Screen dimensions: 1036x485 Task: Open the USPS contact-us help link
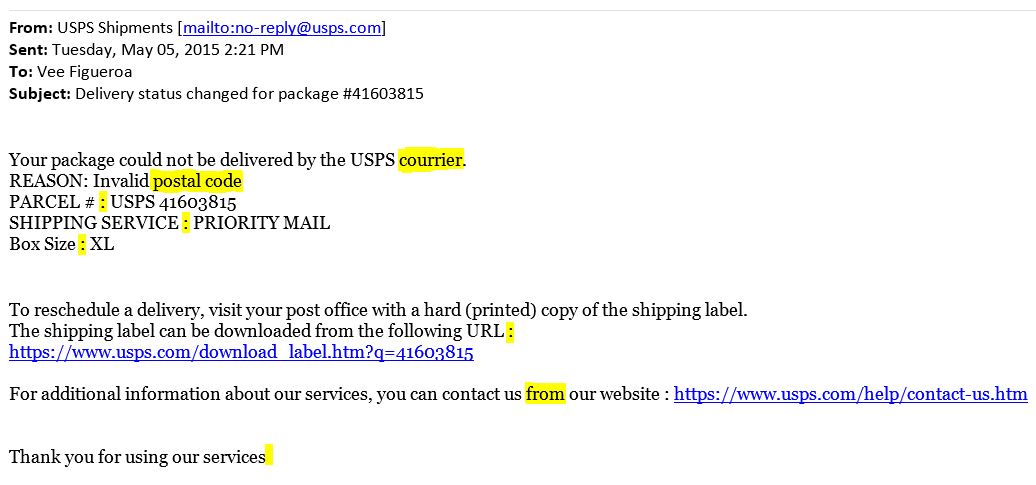click(850, 394)
